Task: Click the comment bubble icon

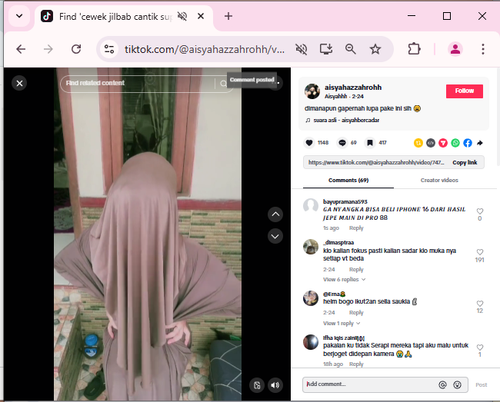Action: pos(342,143)
